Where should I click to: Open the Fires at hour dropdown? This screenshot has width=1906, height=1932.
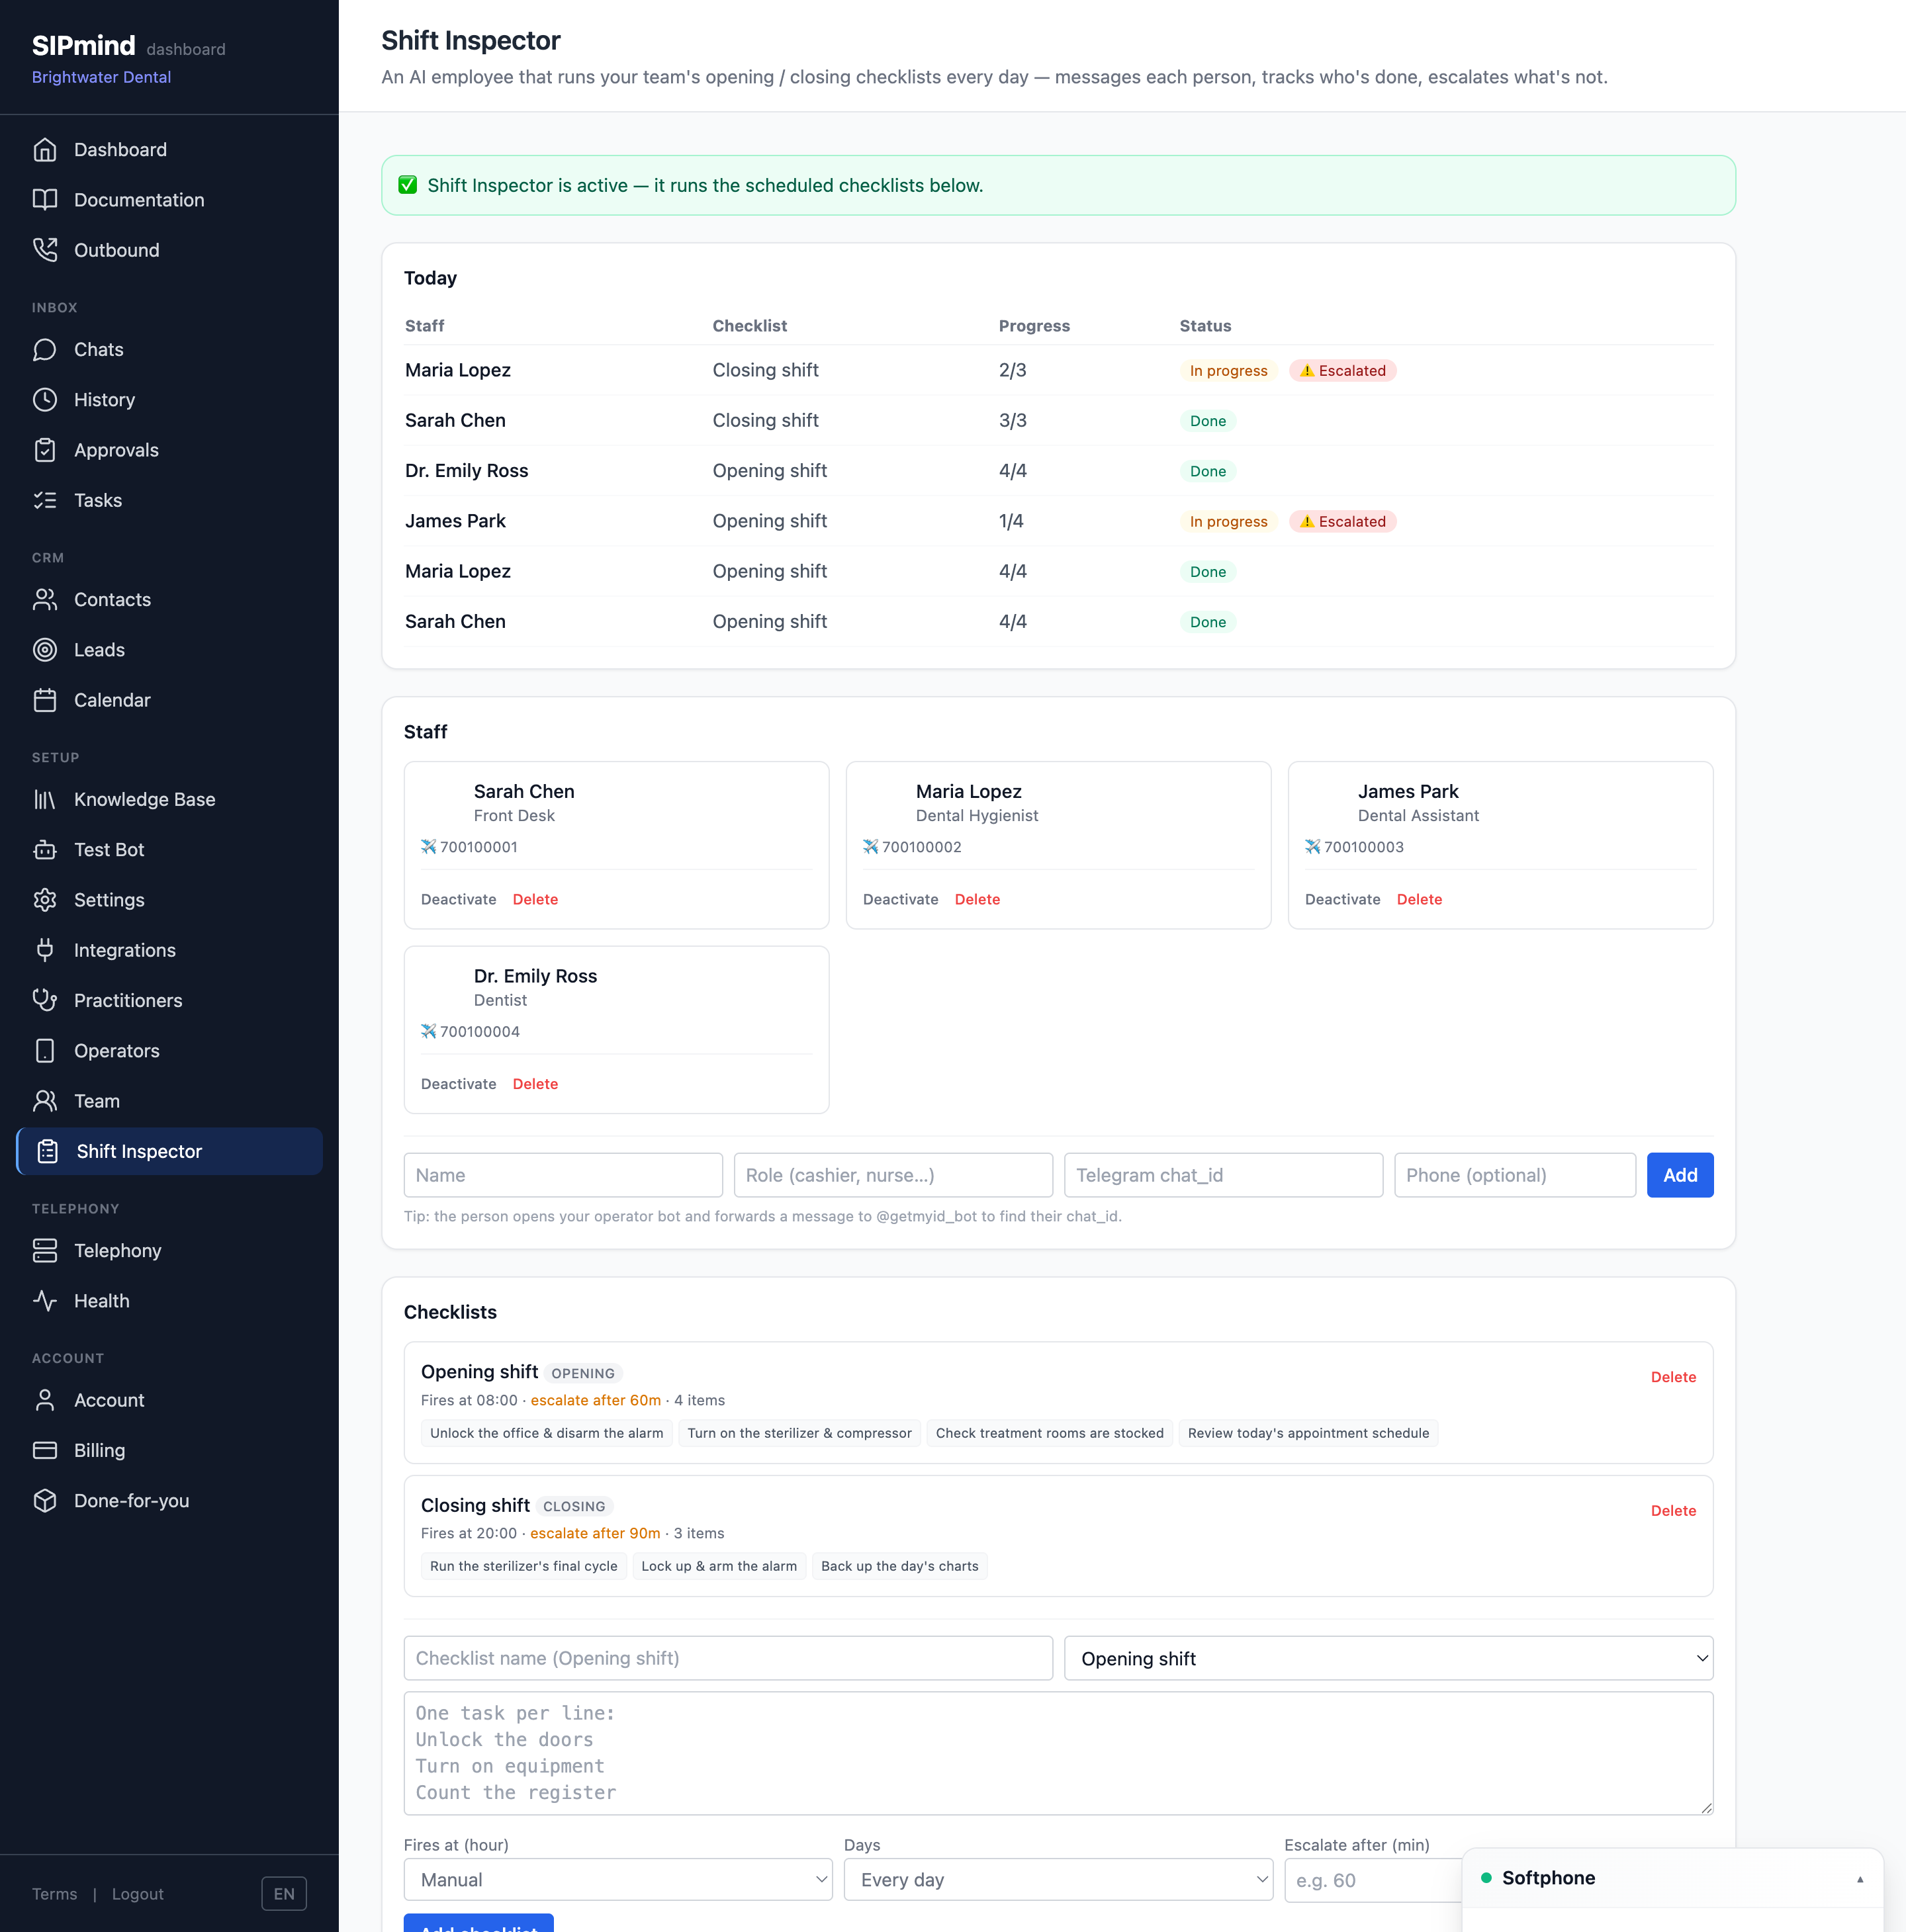coord(618,1880)
